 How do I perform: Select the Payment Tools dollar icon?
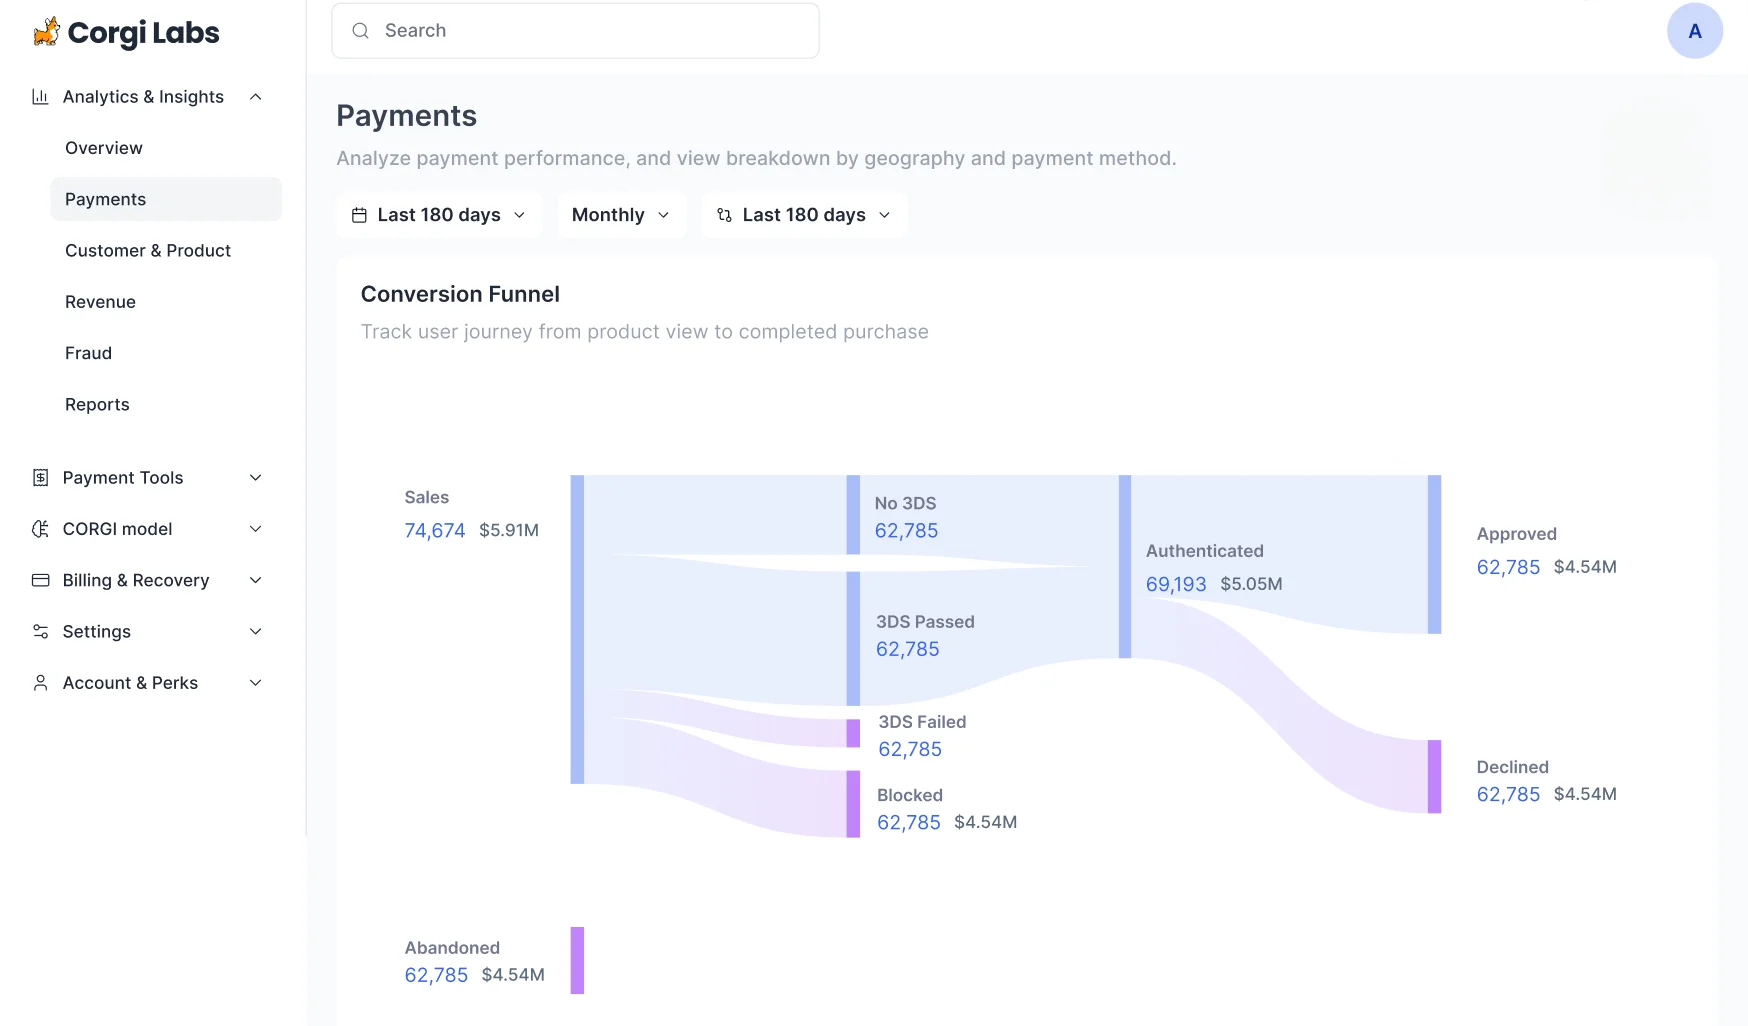(40, 477)
